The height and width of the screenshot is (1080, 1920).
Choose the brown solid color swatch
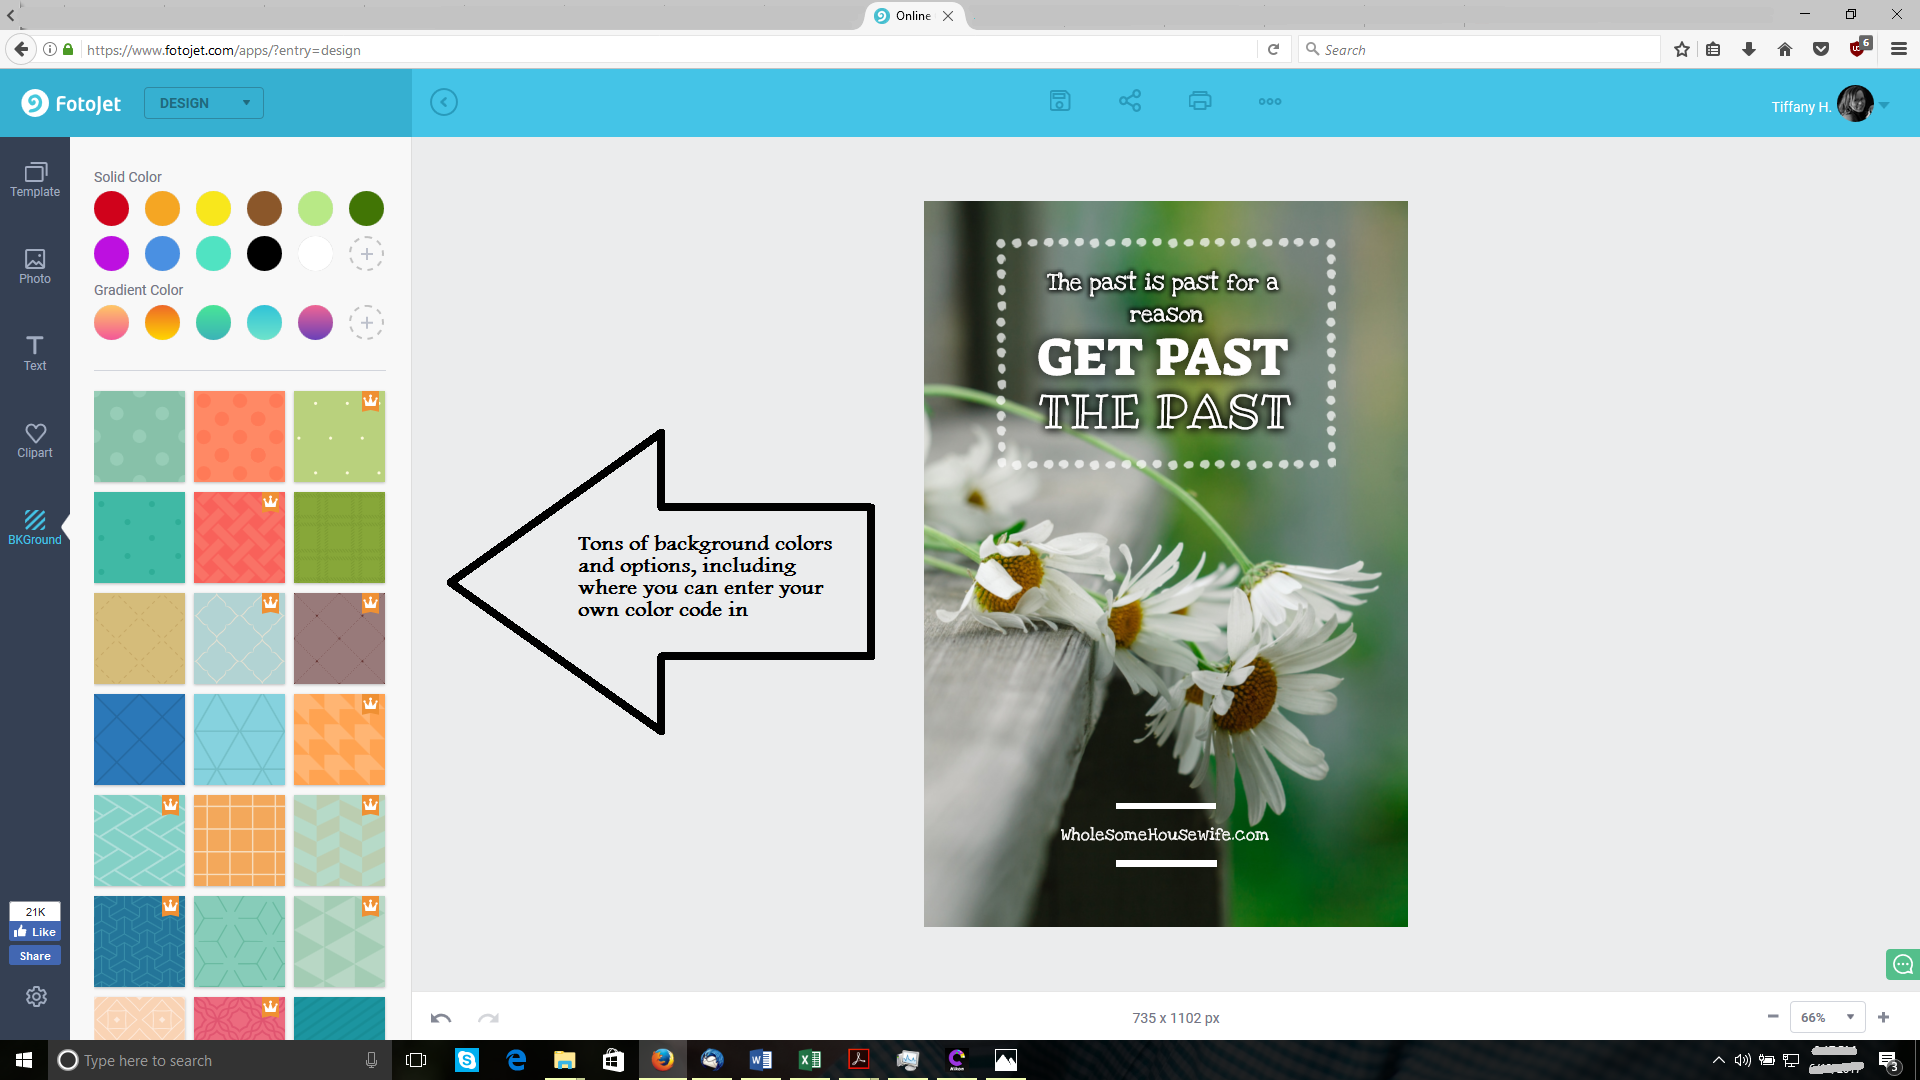264,209
